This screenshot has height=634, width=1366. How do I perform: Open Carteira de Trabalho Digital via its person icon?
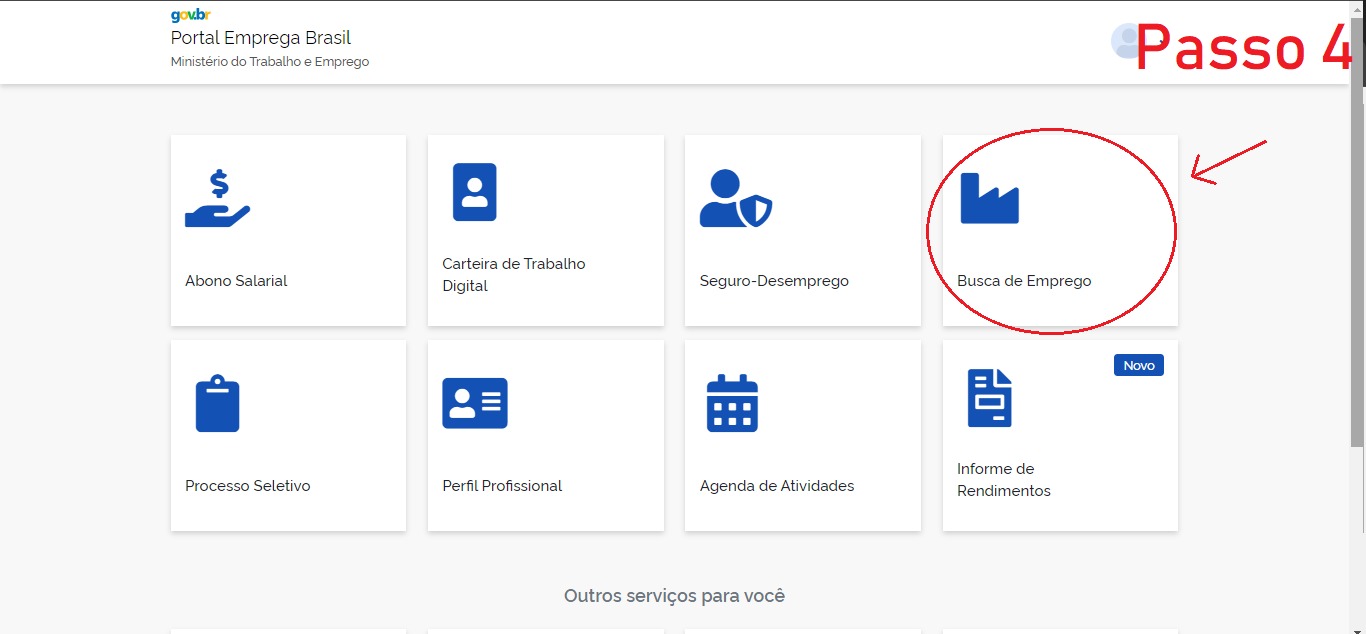pos(474,192)
